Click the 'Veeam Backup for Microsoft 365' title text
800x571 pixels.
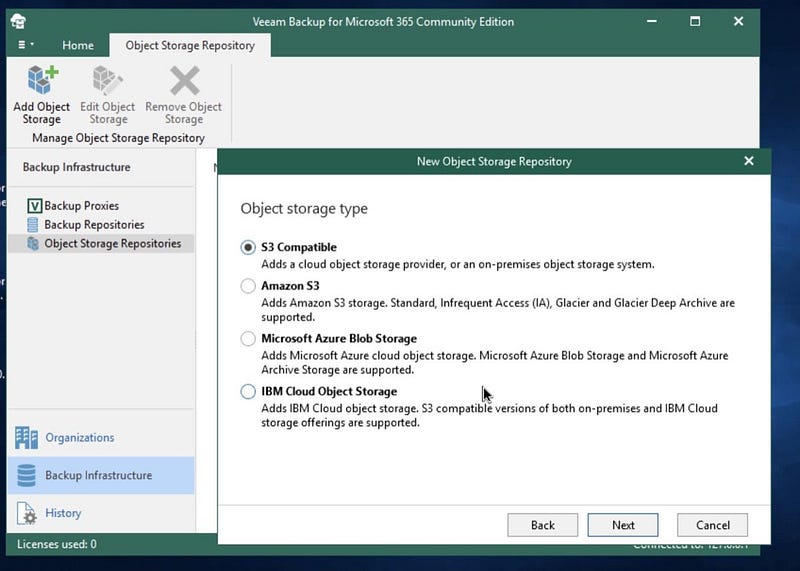point(383,22)
